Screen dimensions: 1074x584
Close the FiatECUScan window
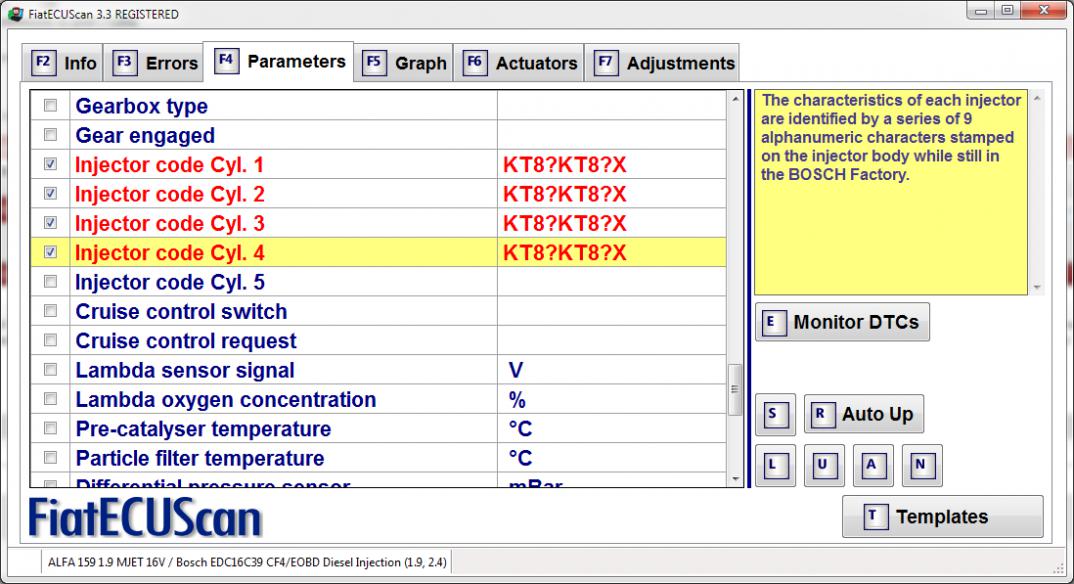1044,10
